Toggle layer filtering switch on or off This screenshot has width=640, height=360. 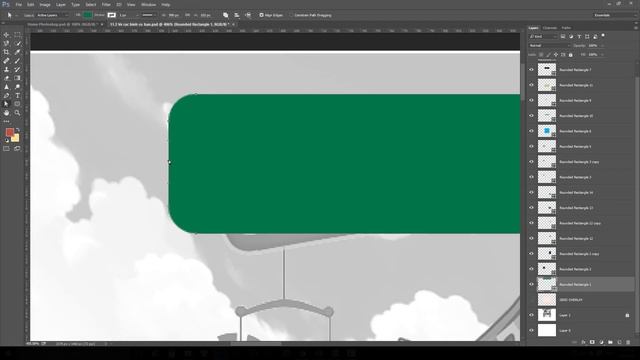point(603,36)
